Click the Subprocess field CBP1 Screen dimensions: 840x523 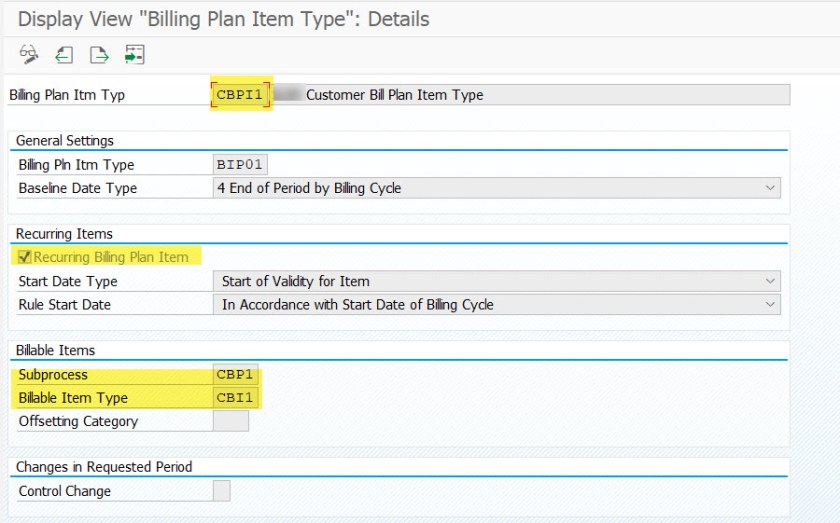tap(237, 375)
